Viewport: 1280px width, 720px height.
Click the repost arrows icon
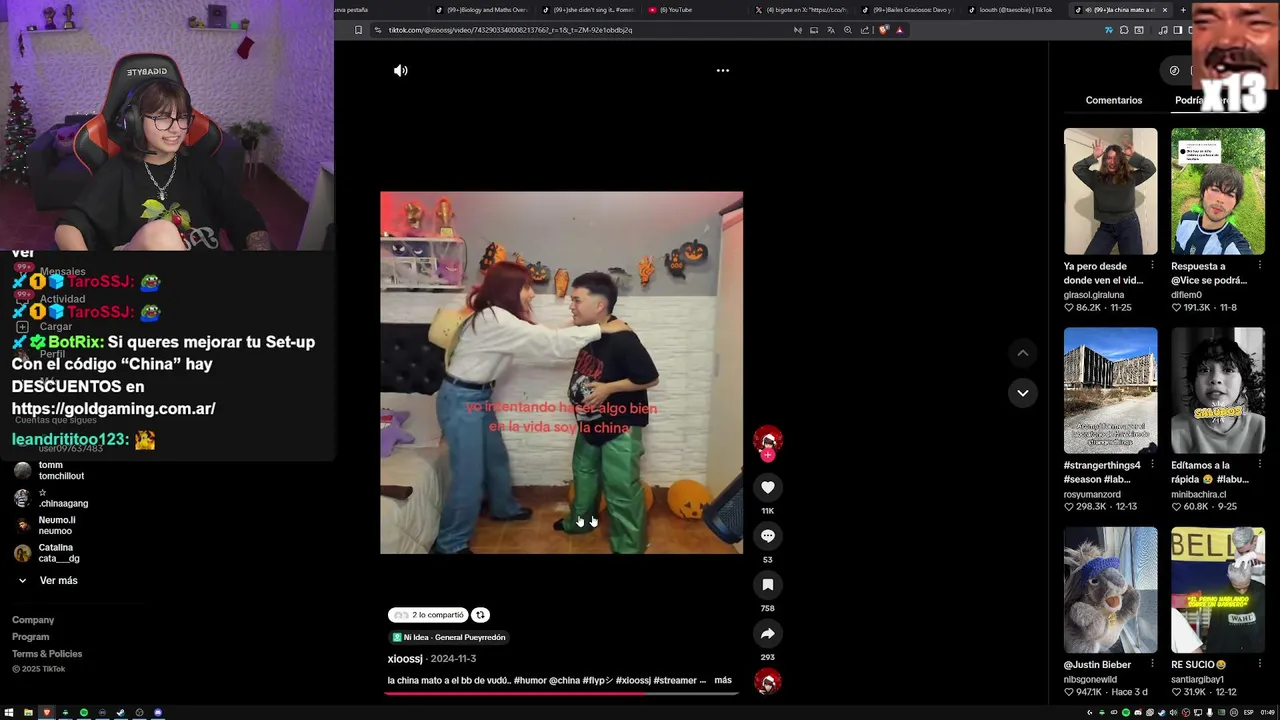[x=480, y=615]
